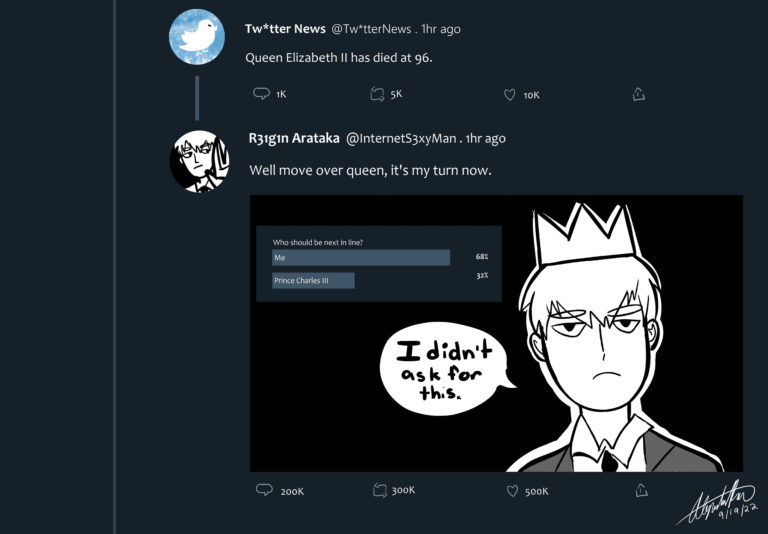This screenshot has height=534, width=768.
Task: Vote for 'Prince Charles III' poll option
Action: pyautogui.click(x=313, y=281)
